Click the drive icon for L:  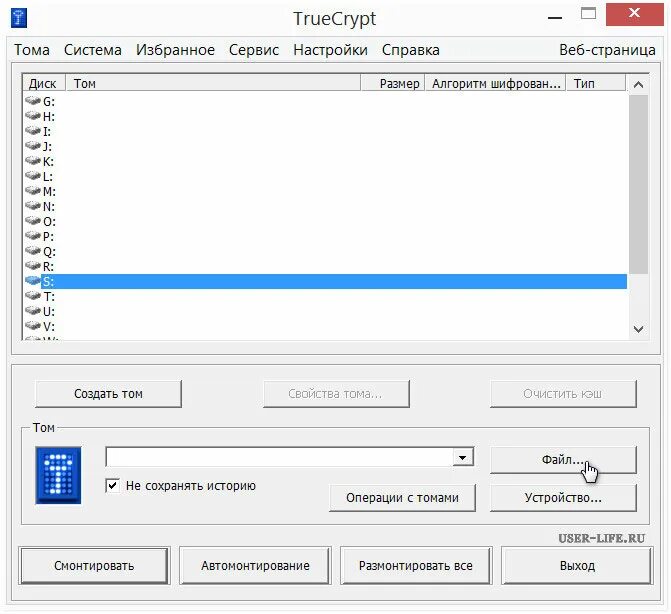coord(33,176)
